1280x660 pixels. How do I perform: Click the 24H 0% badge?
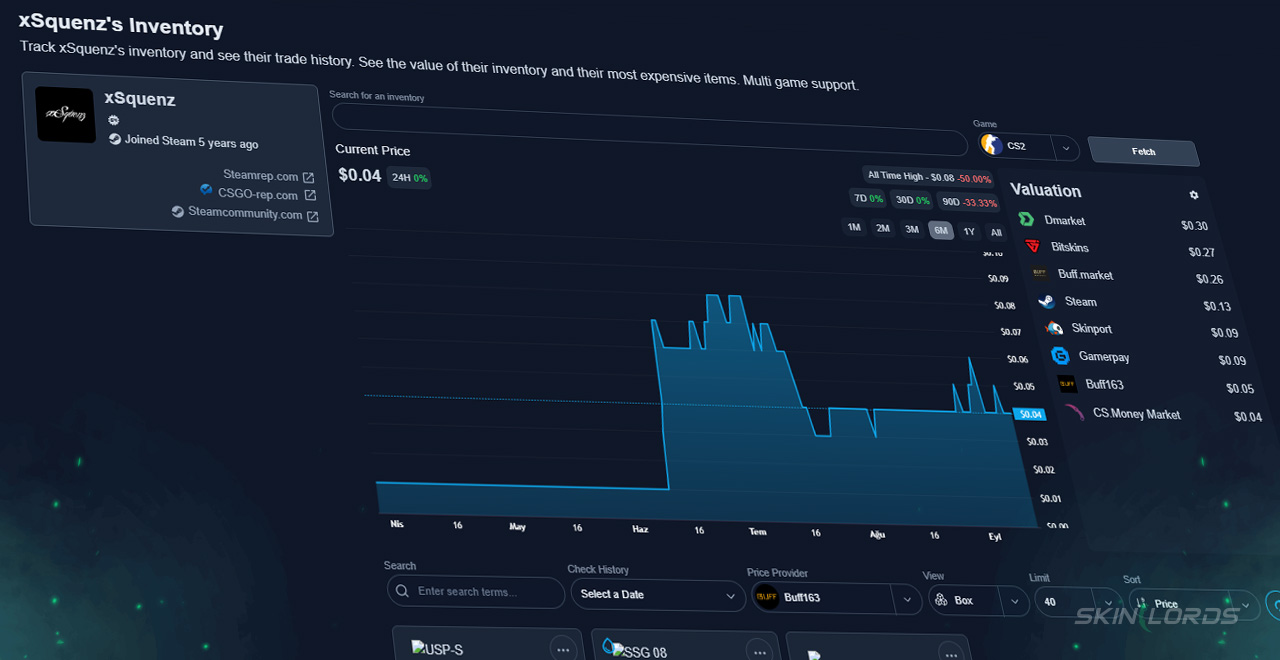(x=409, y=178)
